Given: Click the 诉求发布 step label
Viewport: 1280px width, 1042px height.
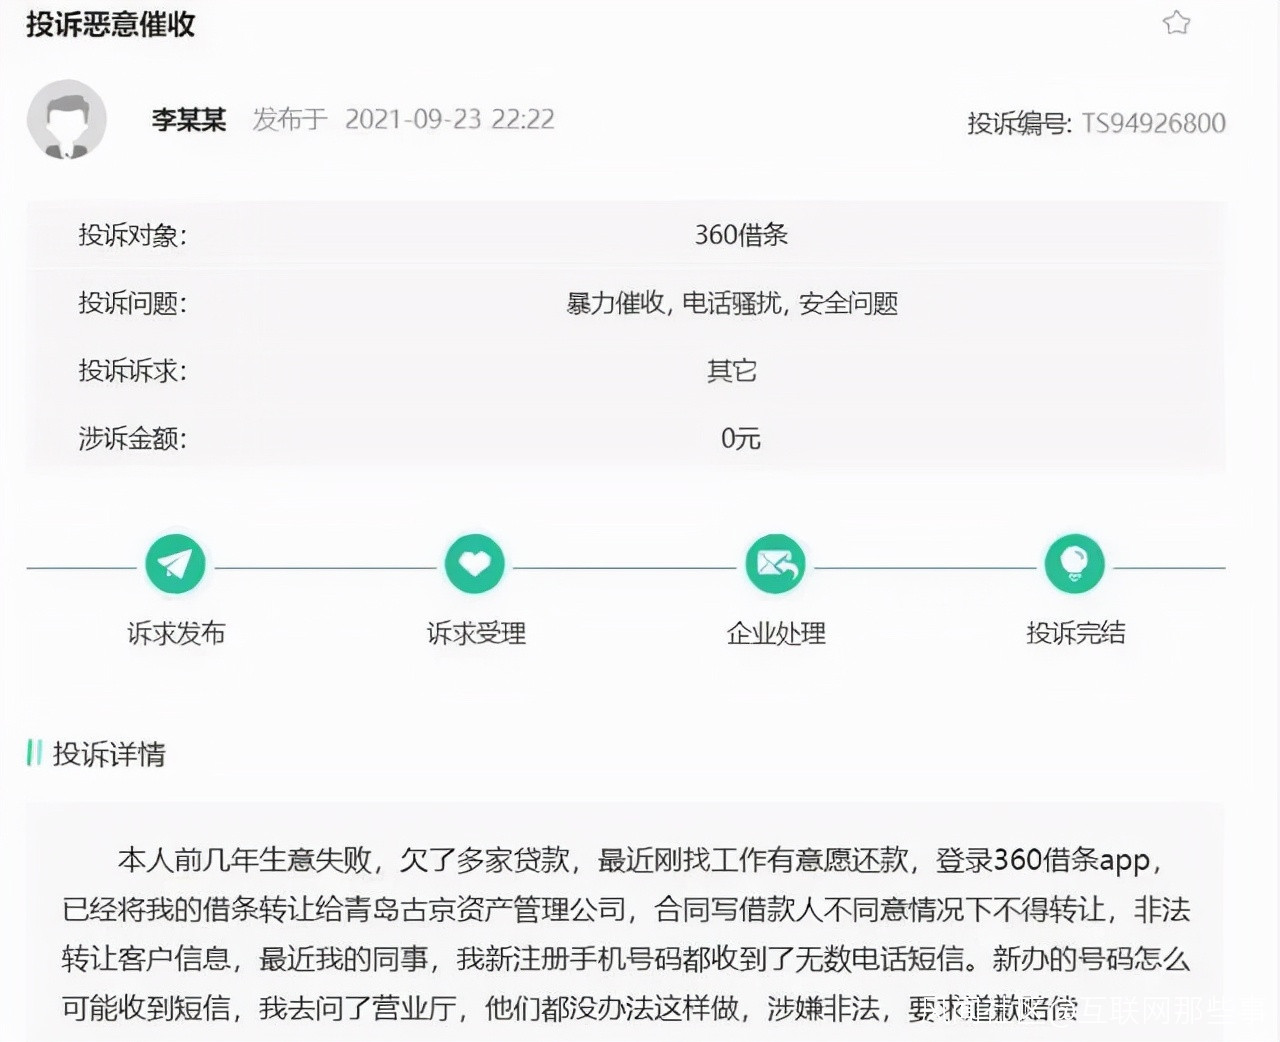Looking at the screenshot, I should point(176,633).
